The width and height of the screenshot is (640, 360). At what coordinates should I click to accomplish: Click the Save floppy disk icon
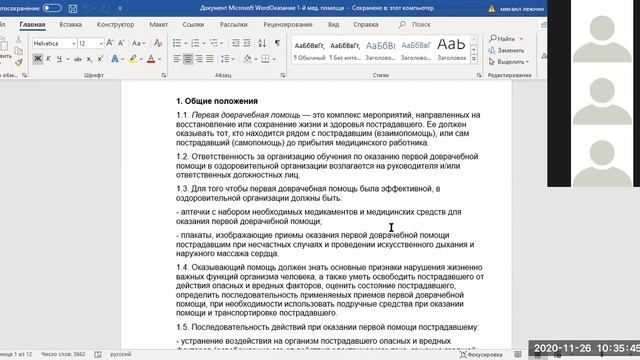tap(73, 8)
